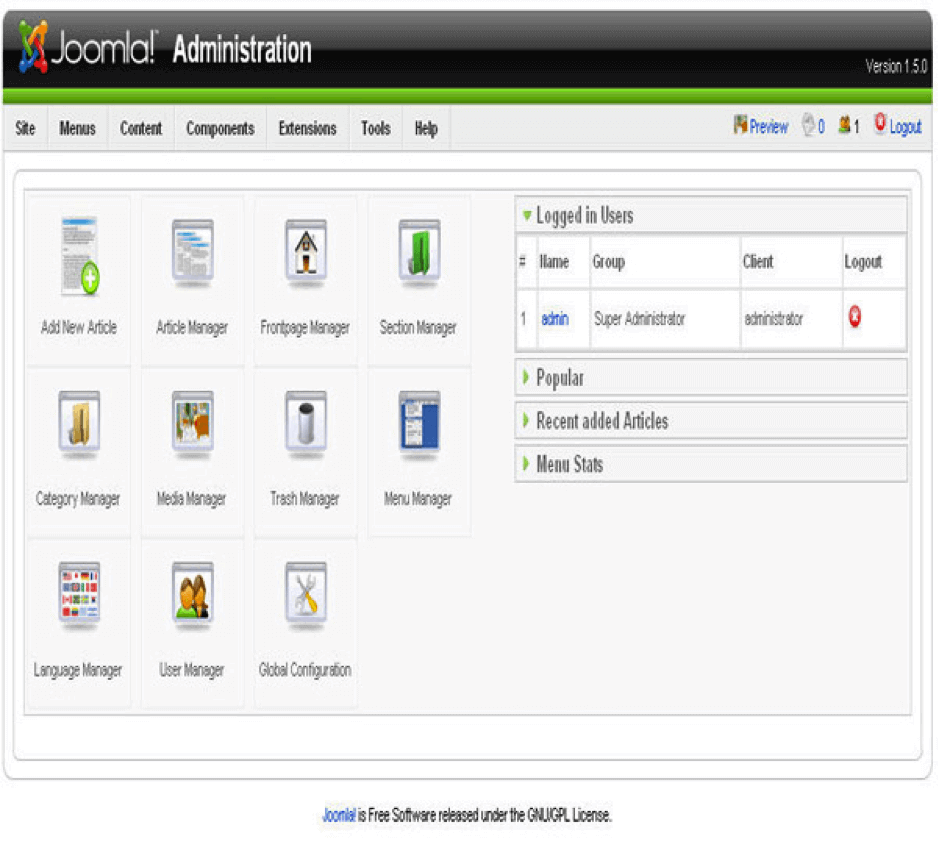Expand the Popular panel
The height and width of the screenshot is (843, 940).
click(x=710, y=378)
